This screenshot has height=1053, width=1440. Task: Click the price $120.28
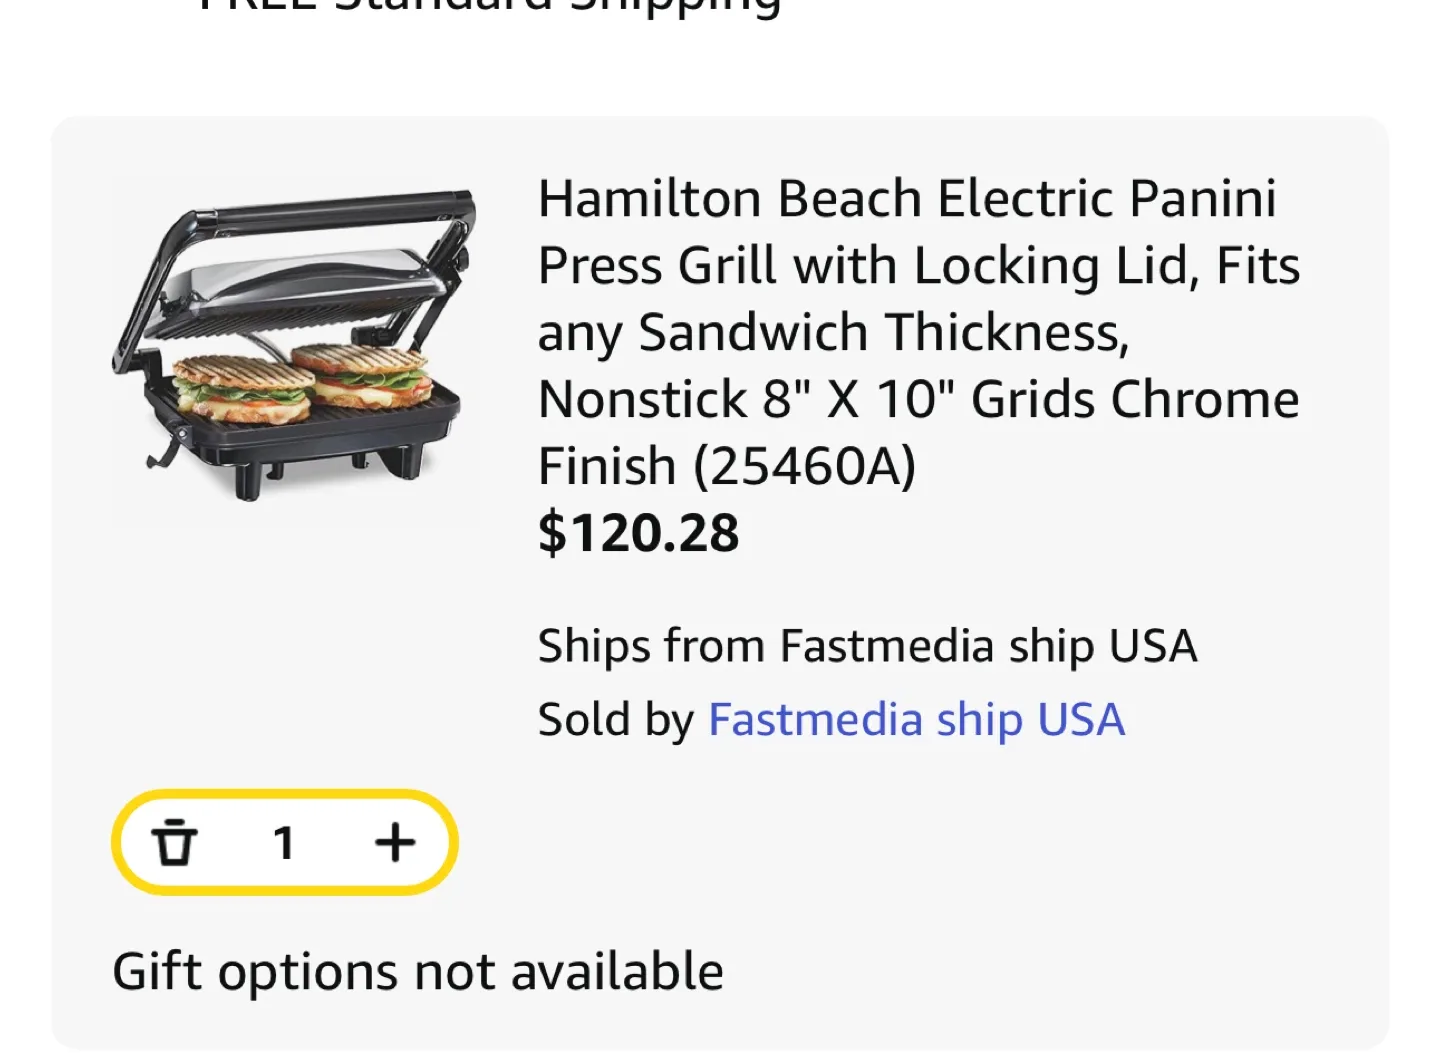pyautogui.click(x=638, y=533)
